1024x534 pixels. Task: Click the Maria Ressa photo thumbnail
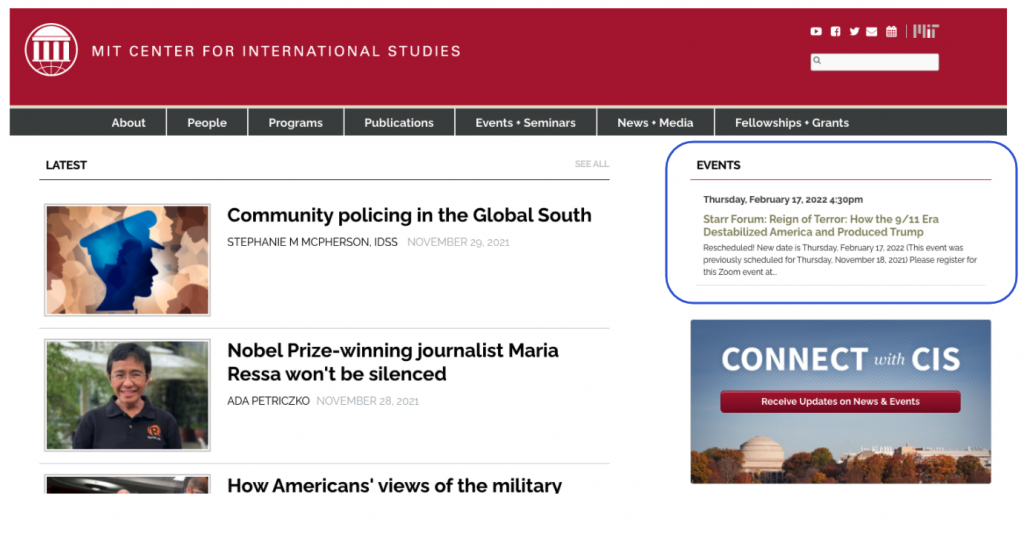[x=127, y=395]
